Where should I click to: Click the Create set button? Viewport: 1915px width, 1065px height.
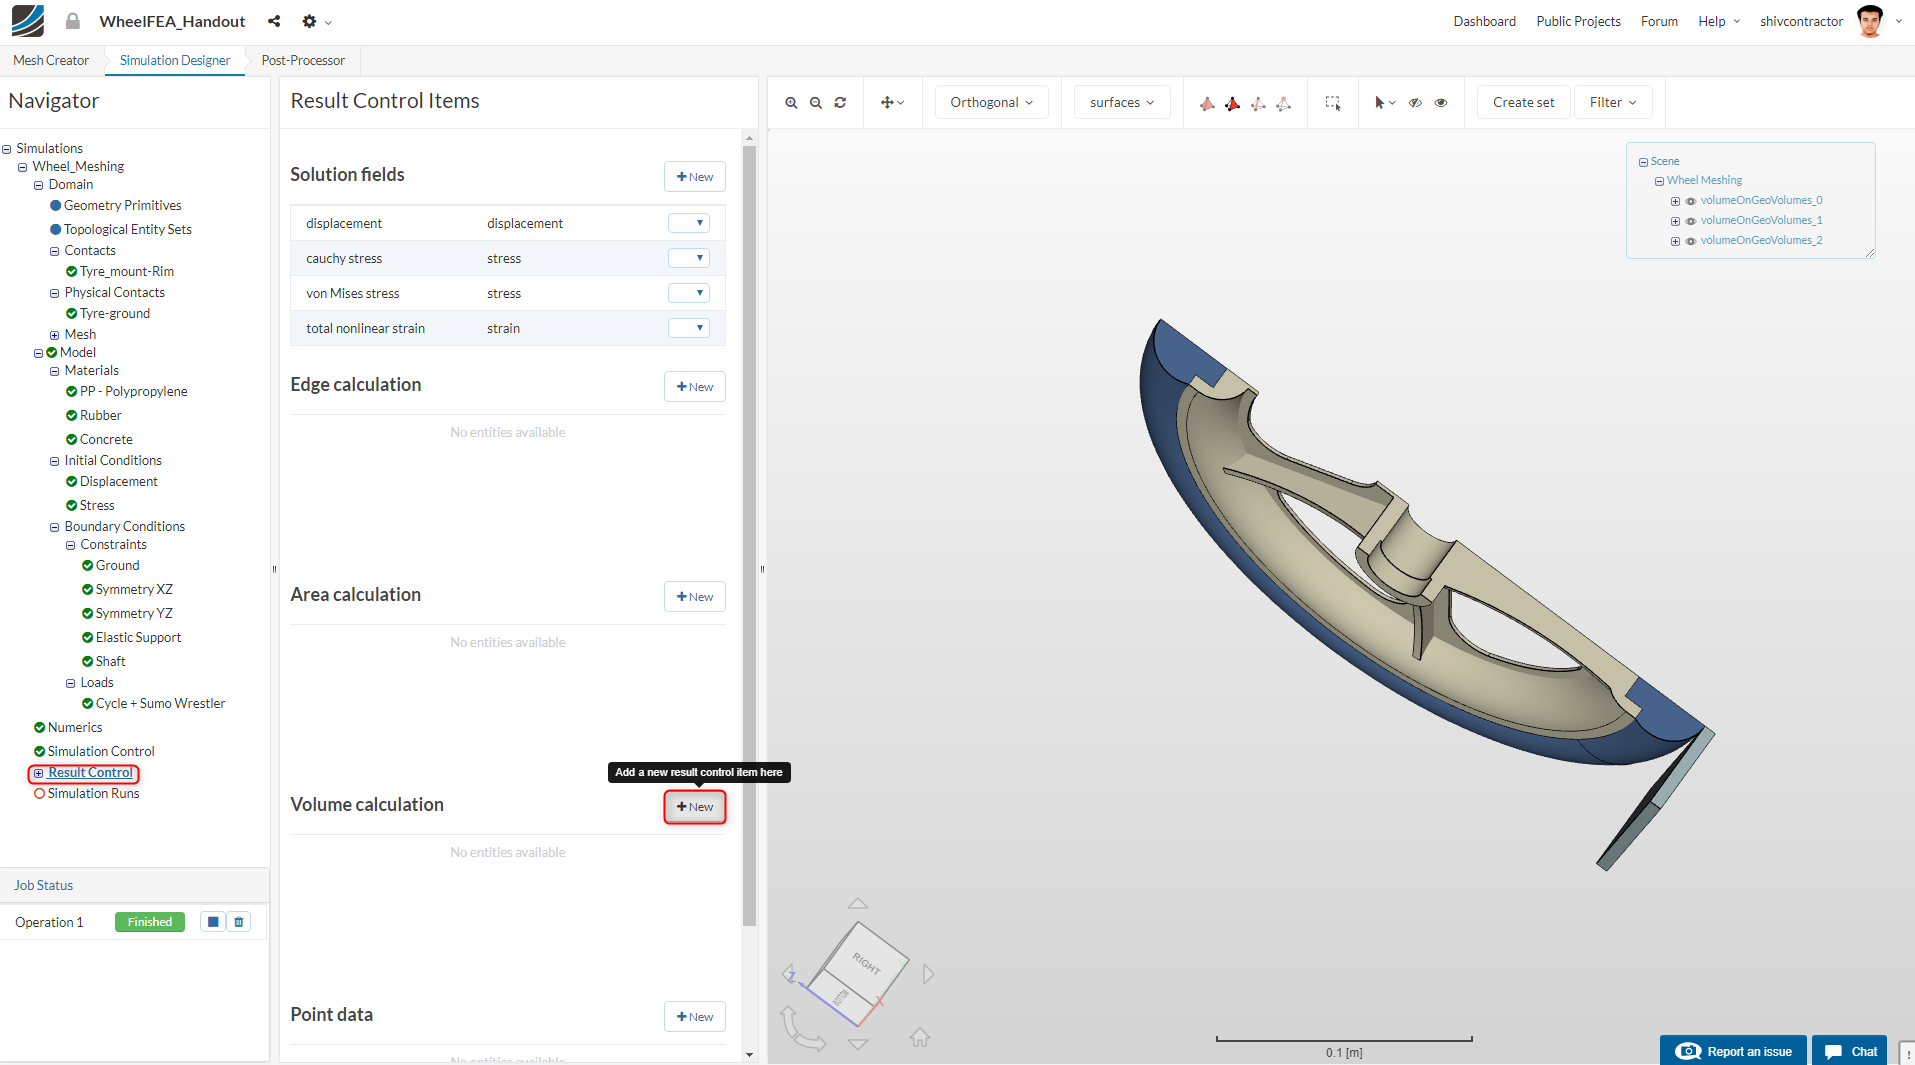pyautogui.click(x=1523, y=102)
